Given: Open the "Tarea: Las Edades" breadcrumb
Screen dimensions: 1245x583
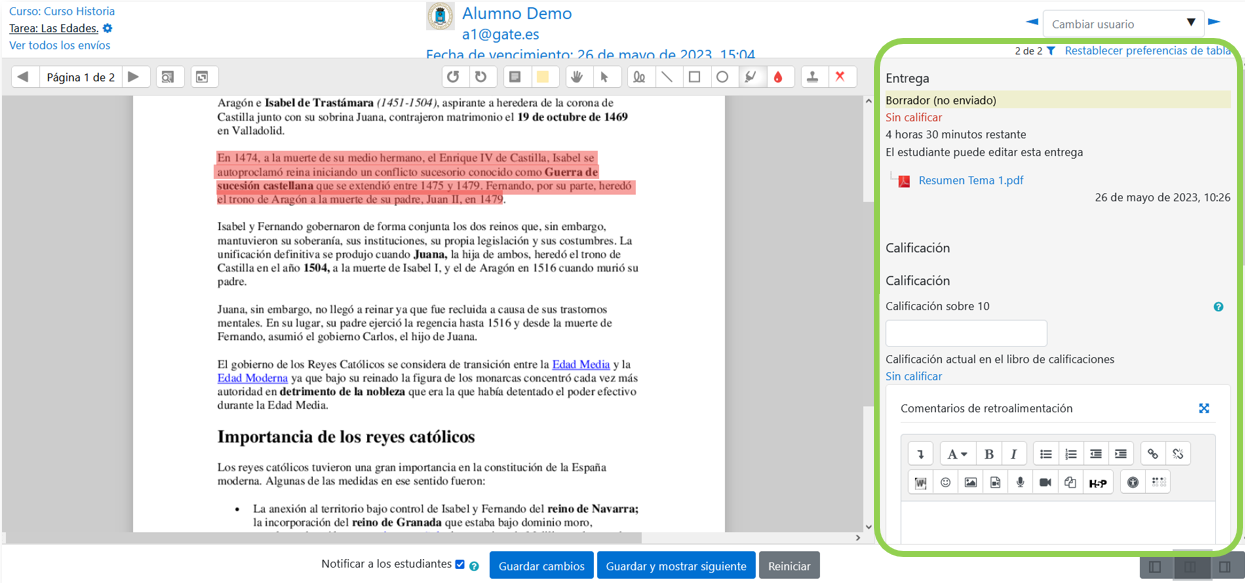Looking at the screenshot, I should [x=56, y=28].
